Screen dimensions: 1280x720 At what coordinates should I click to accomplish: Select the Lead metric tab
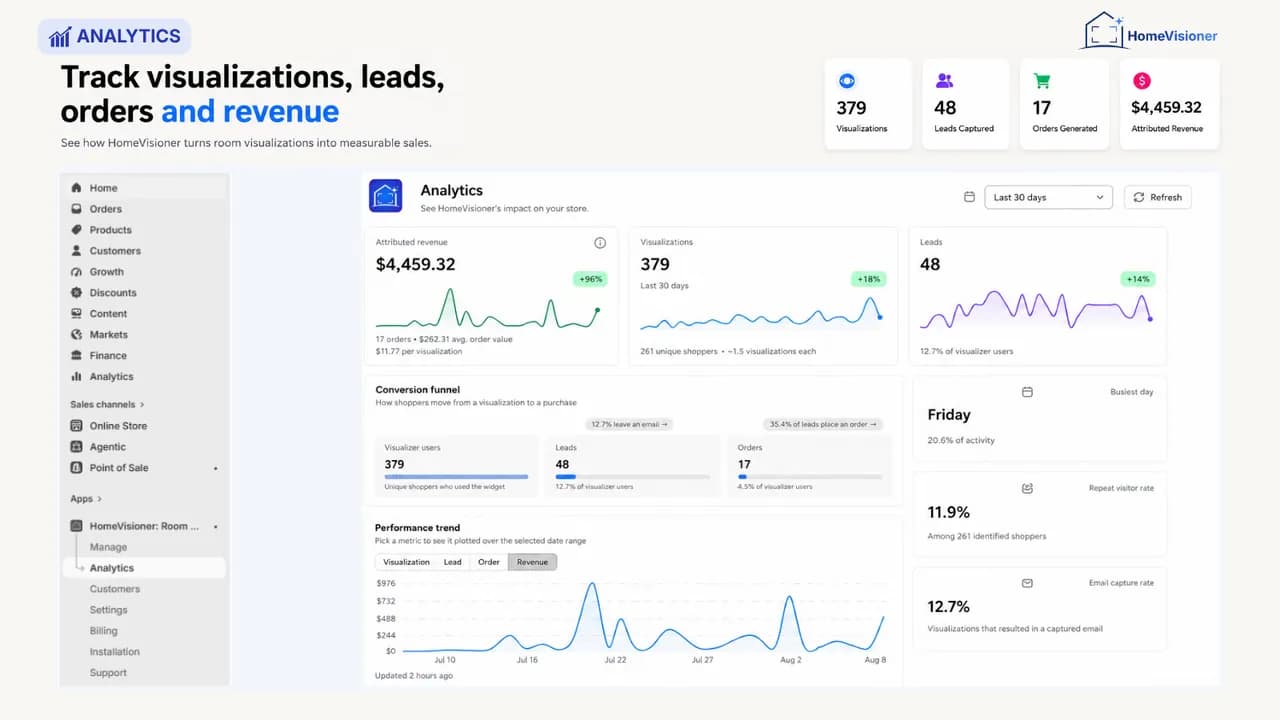453,562
